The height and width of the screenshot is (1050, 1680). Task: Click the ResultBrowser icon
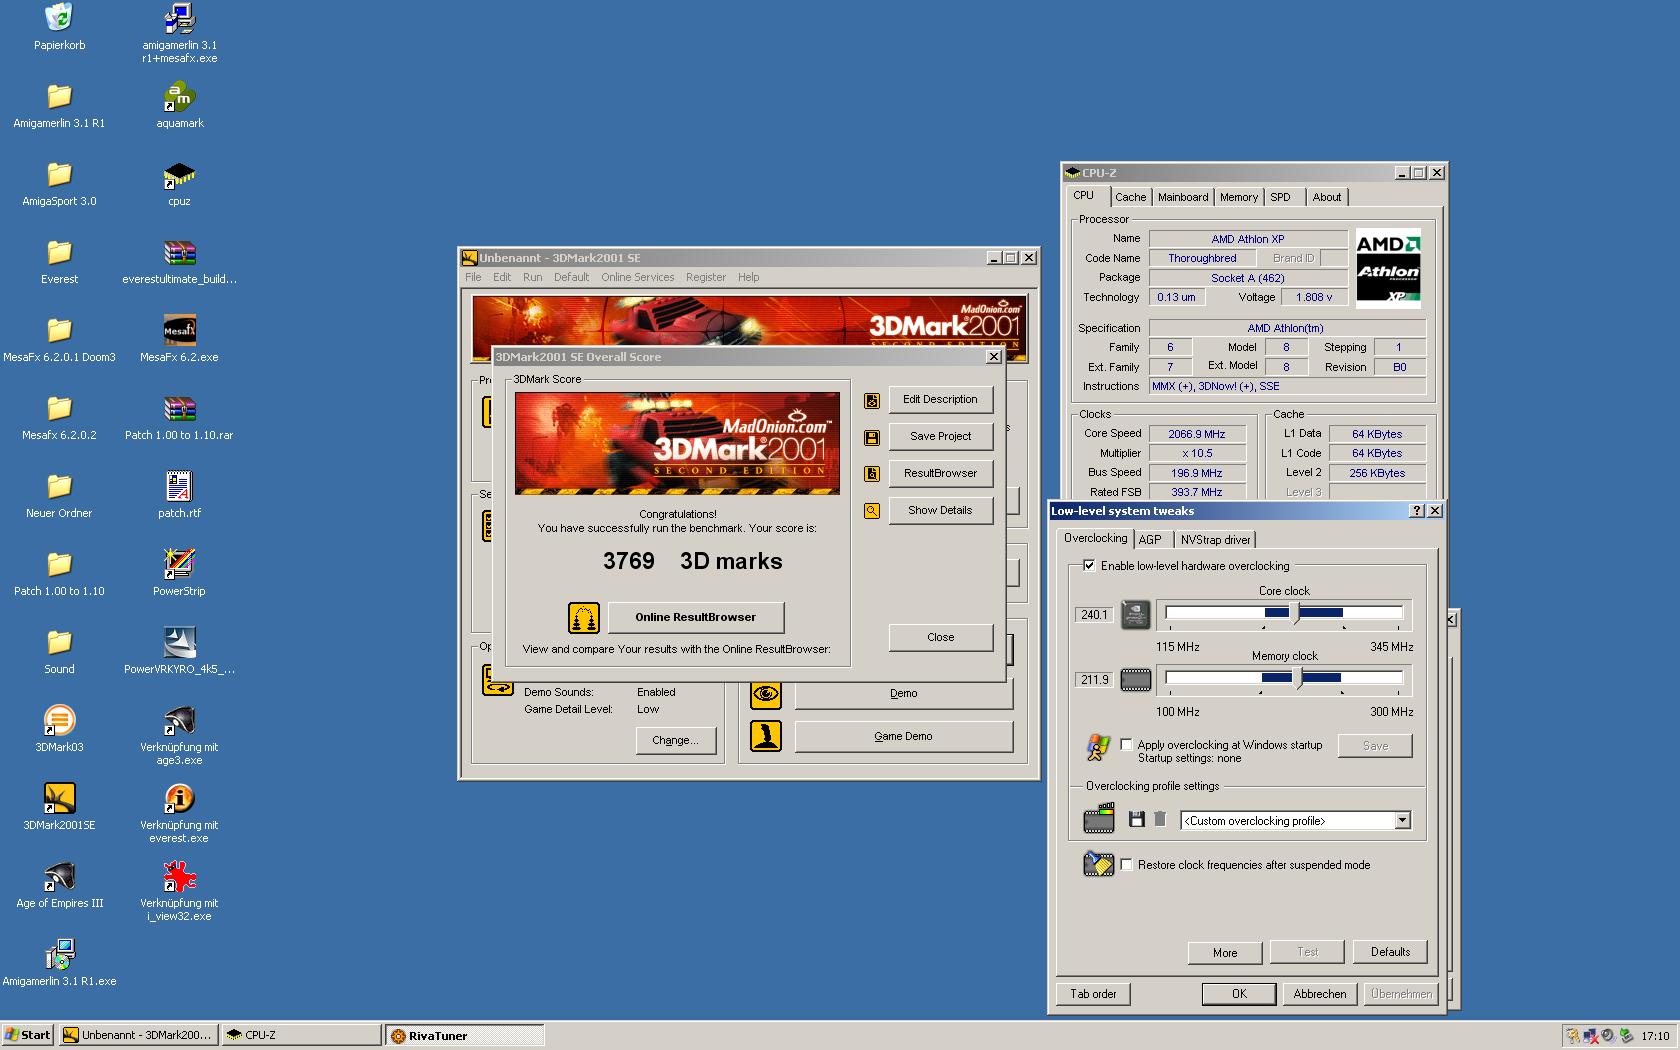pos(872,474)
